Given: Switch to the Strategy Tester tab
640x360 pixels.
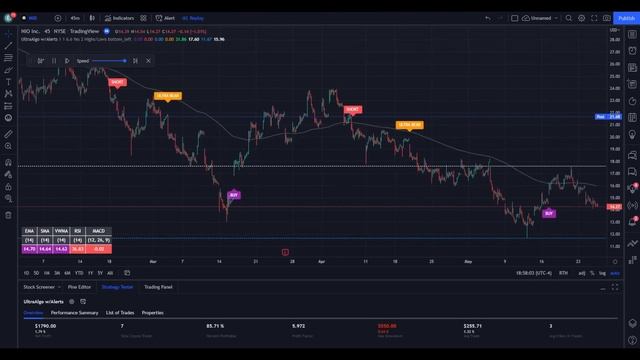Looking at the screenshot, I should (117, 287).
